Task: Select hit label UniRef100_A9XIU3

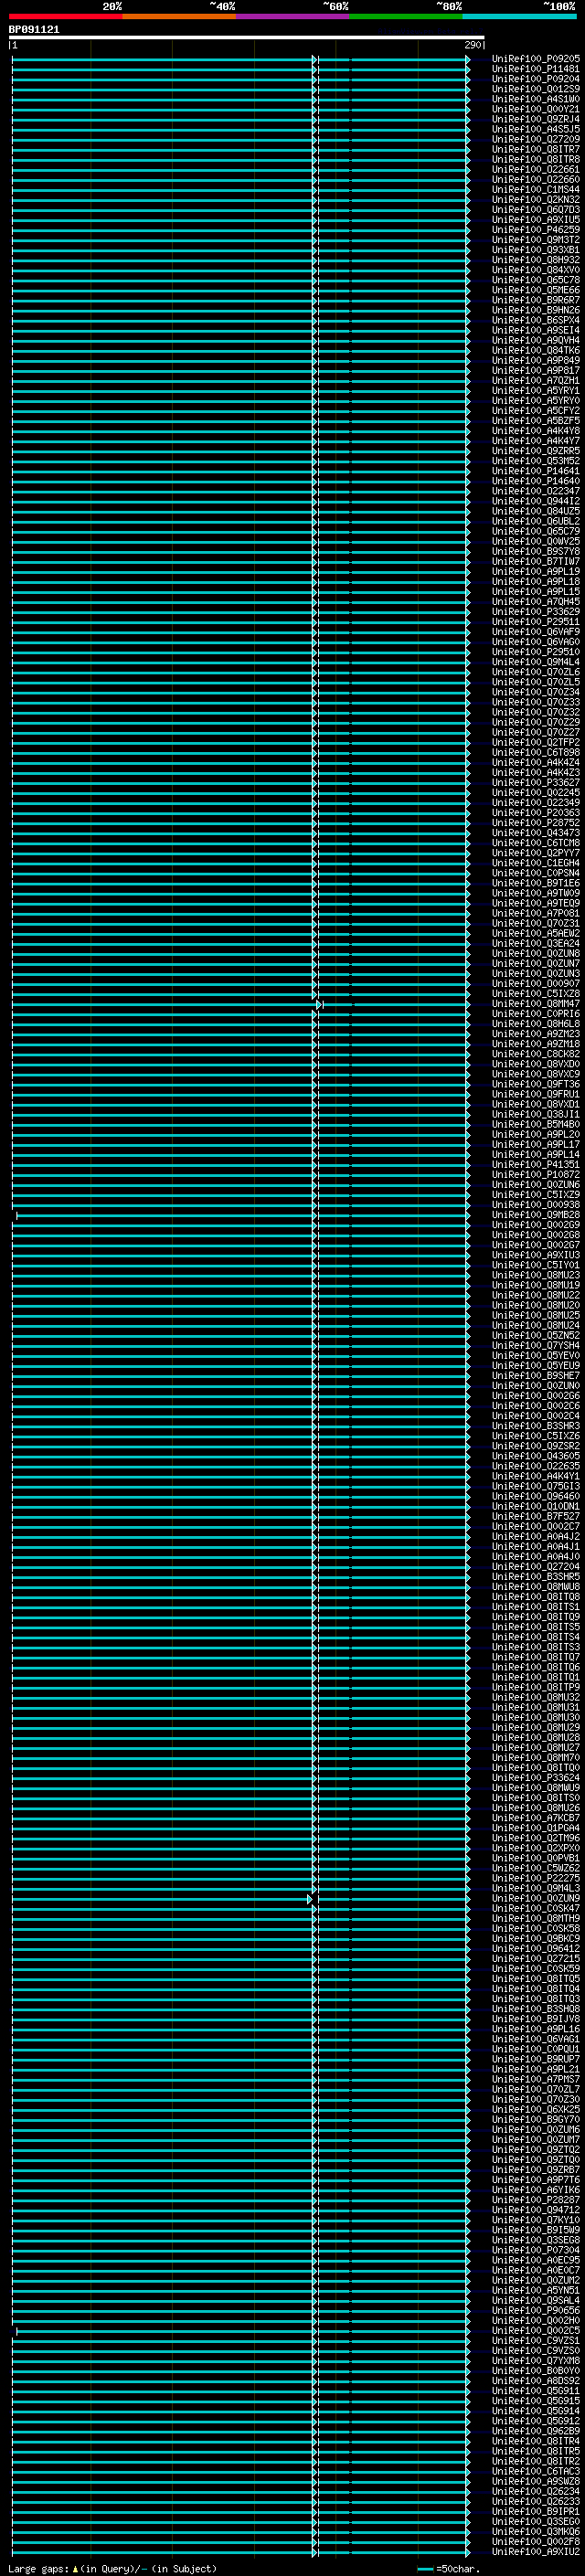Action: pos(536,1255)
